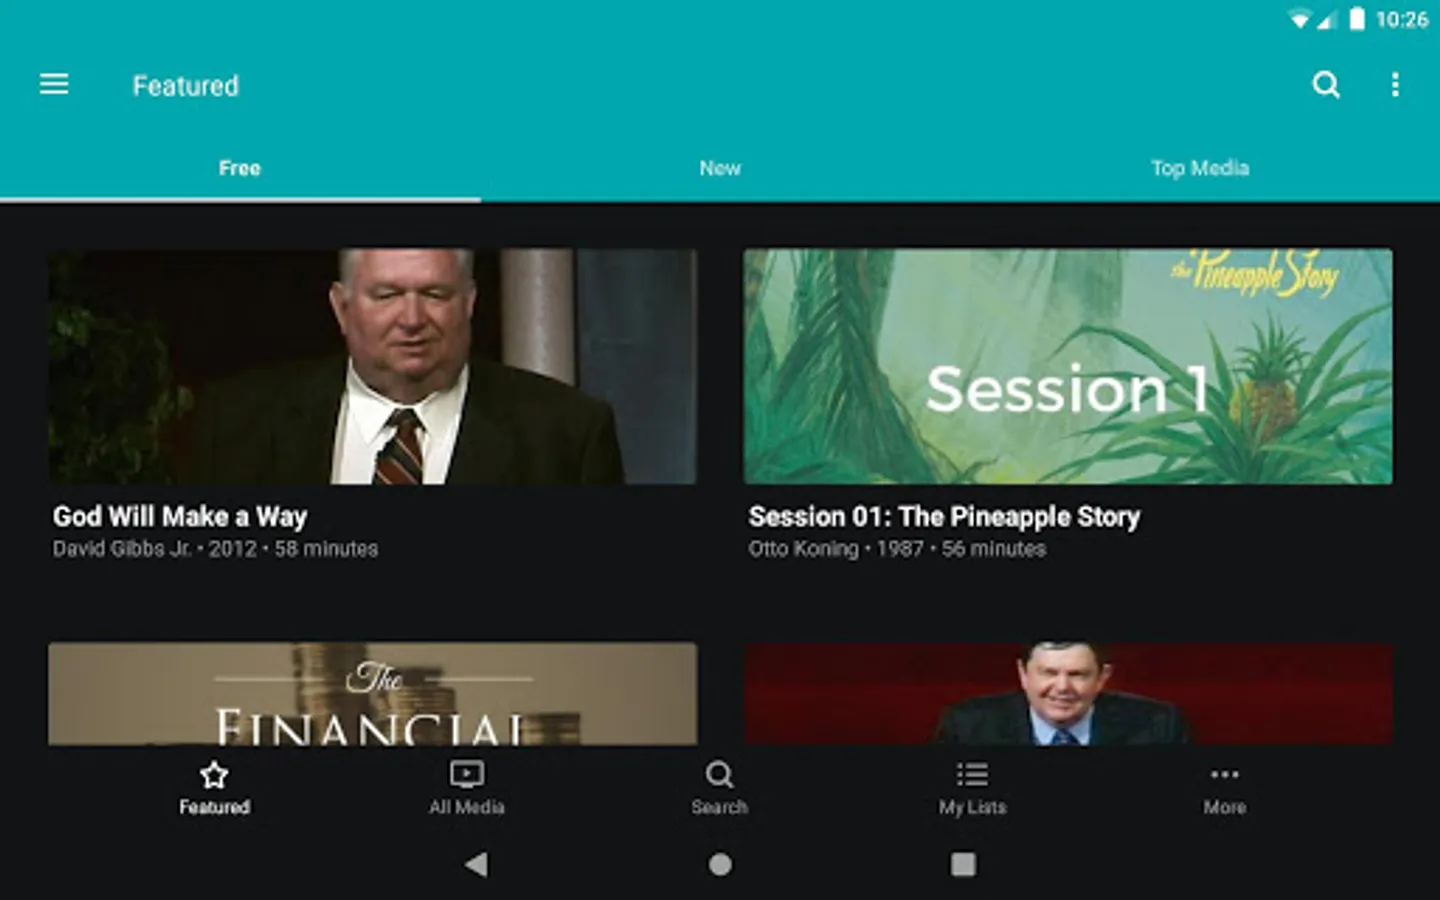Switch to the Free tab
The width and height of the screenshot is (1440, 900).
click(240, 168)
